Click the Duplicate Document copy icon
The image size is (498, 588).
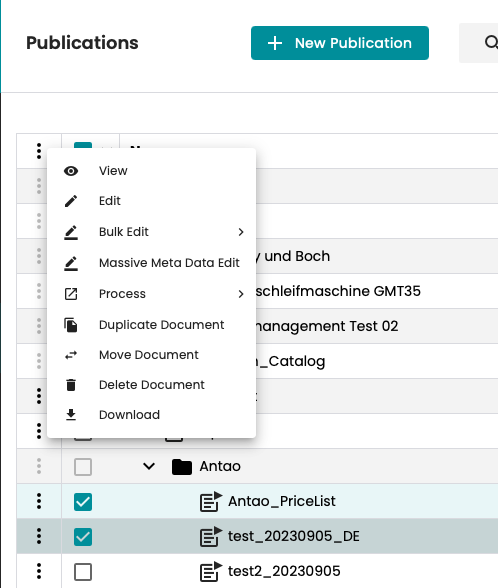click(x=71, y=325)
